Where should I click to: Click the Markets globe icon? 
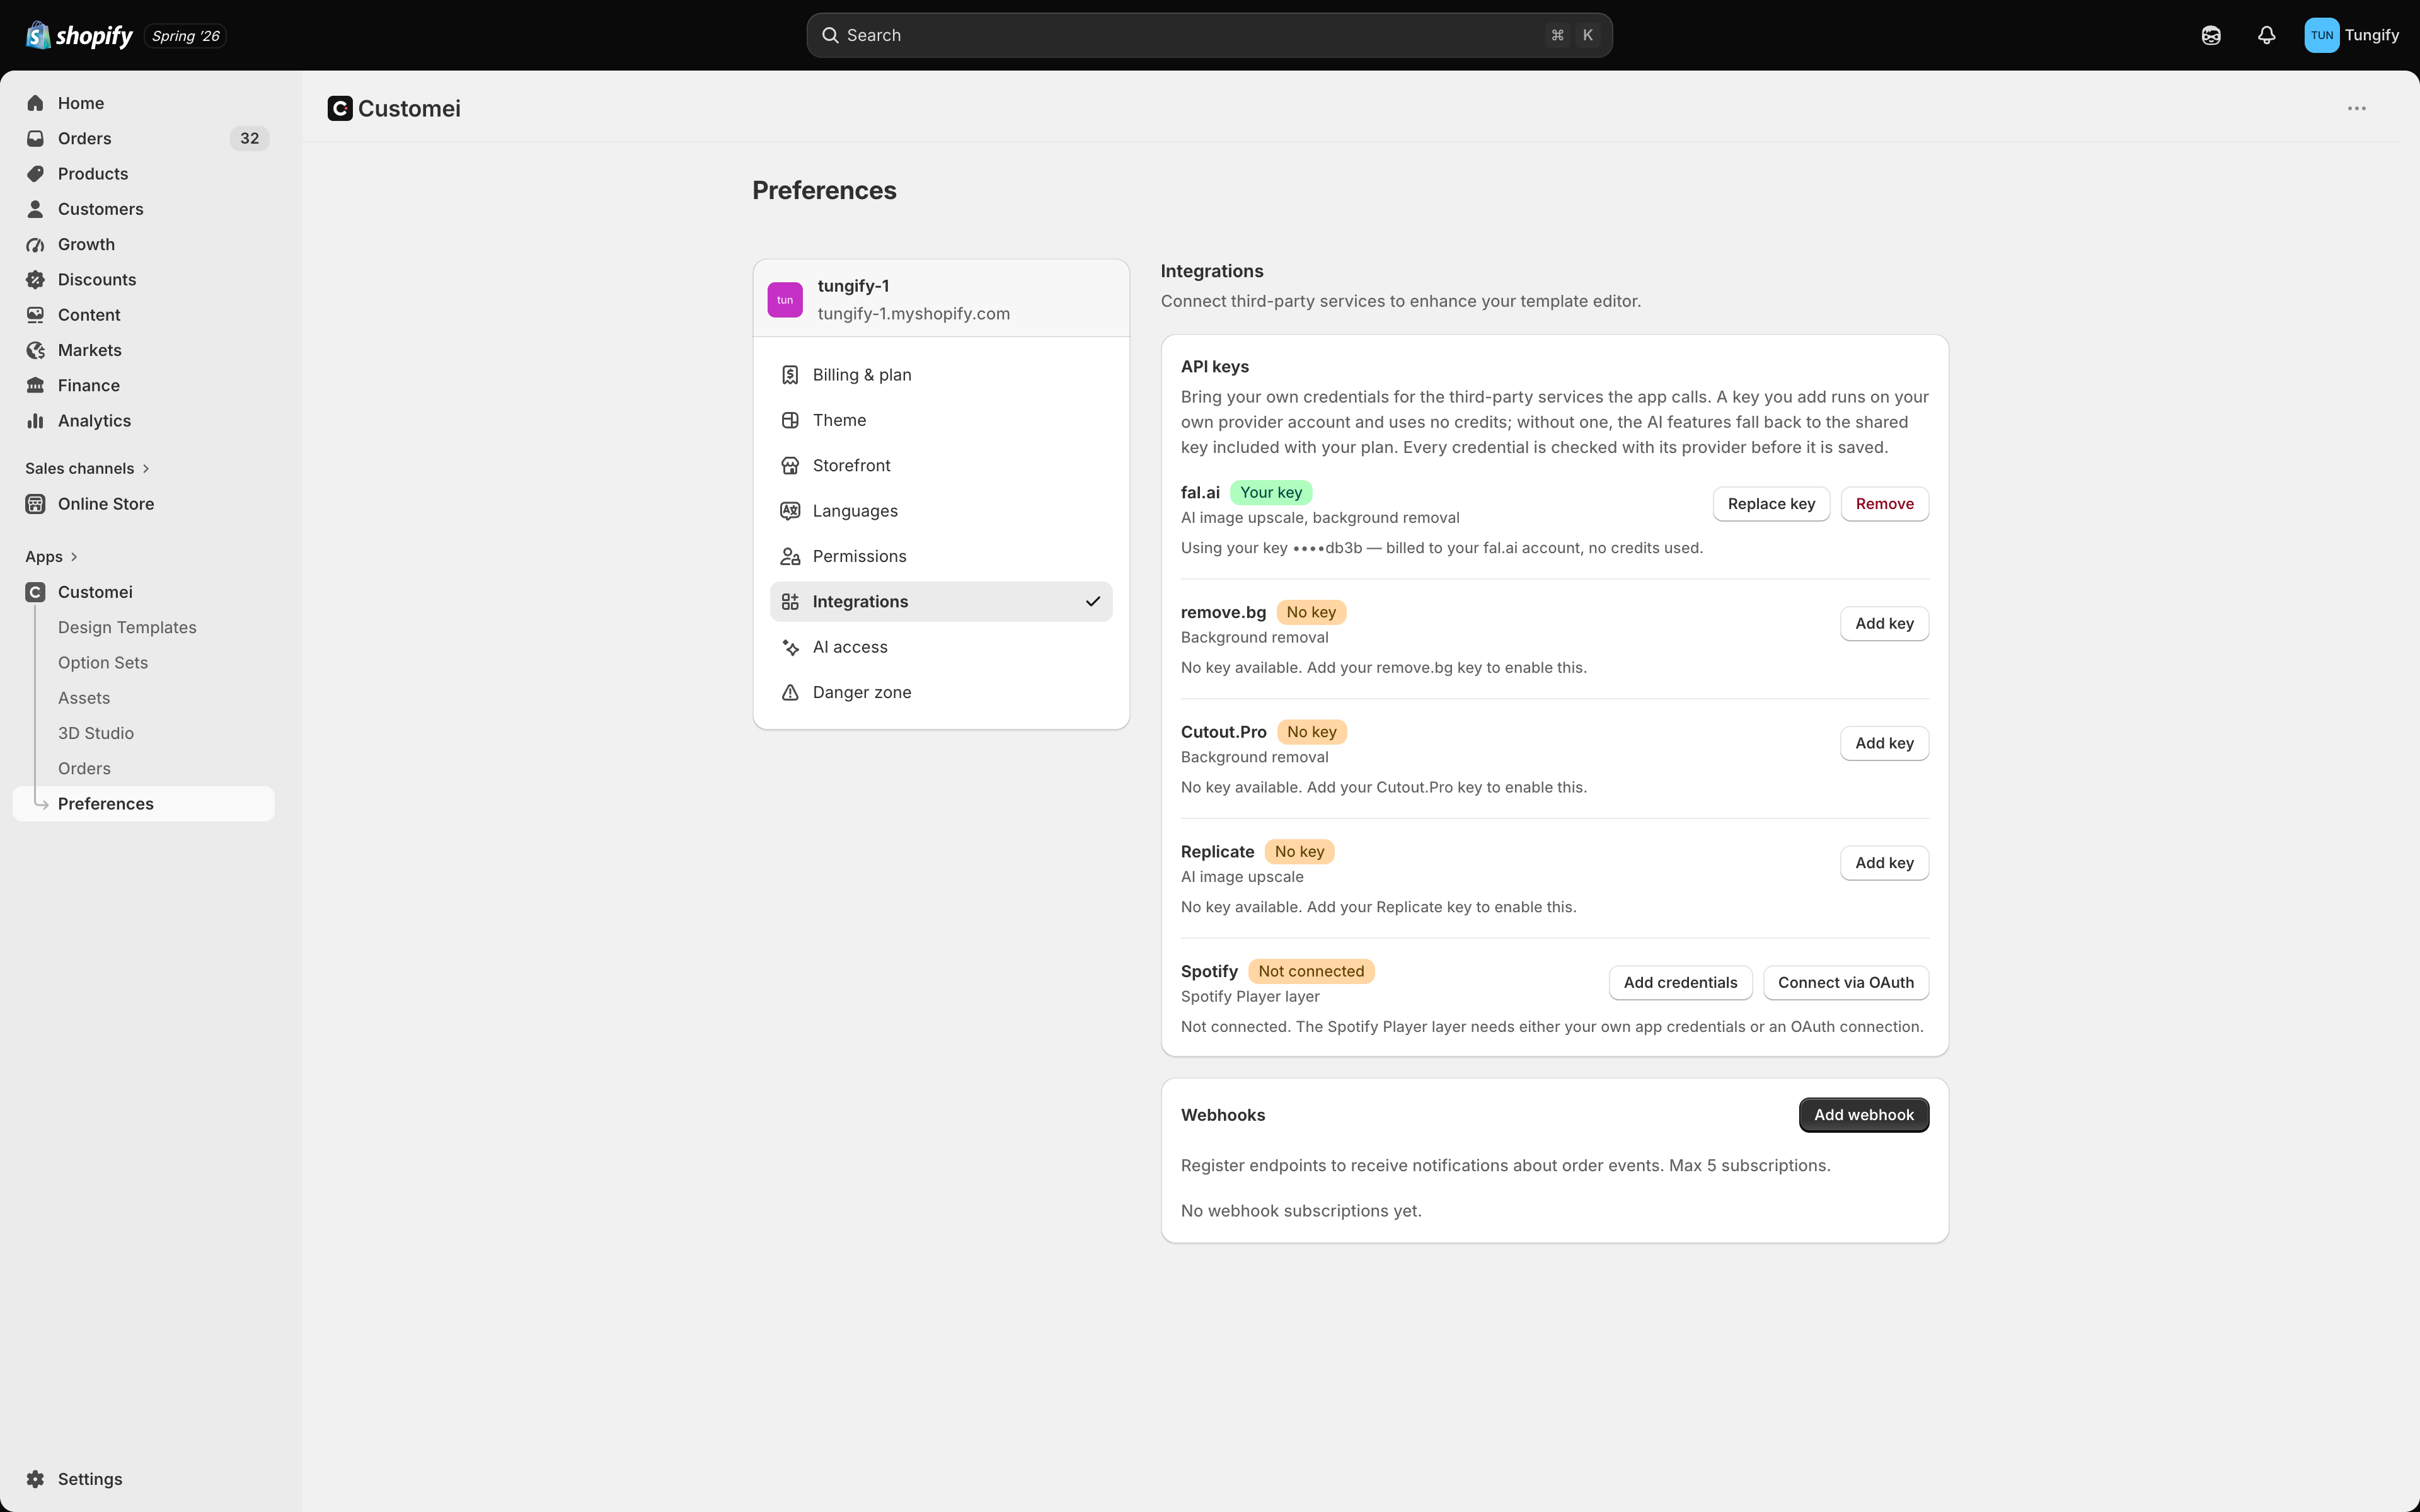(35, 350)
